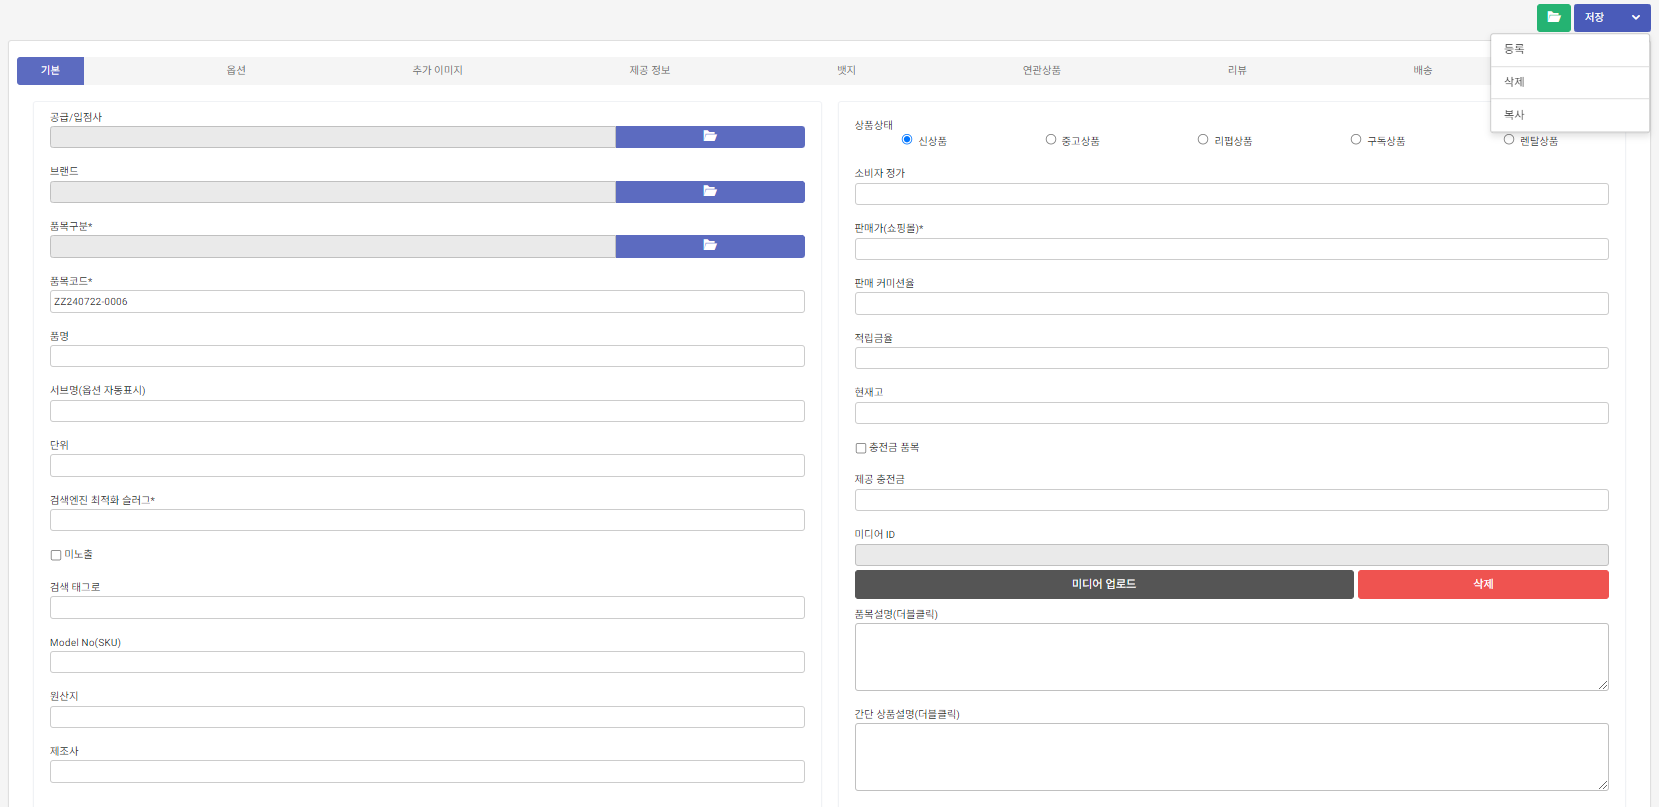This screenshot has height=807, width=1659.
Task: Open the 연관상품 tab
Action: [1041, 70]
